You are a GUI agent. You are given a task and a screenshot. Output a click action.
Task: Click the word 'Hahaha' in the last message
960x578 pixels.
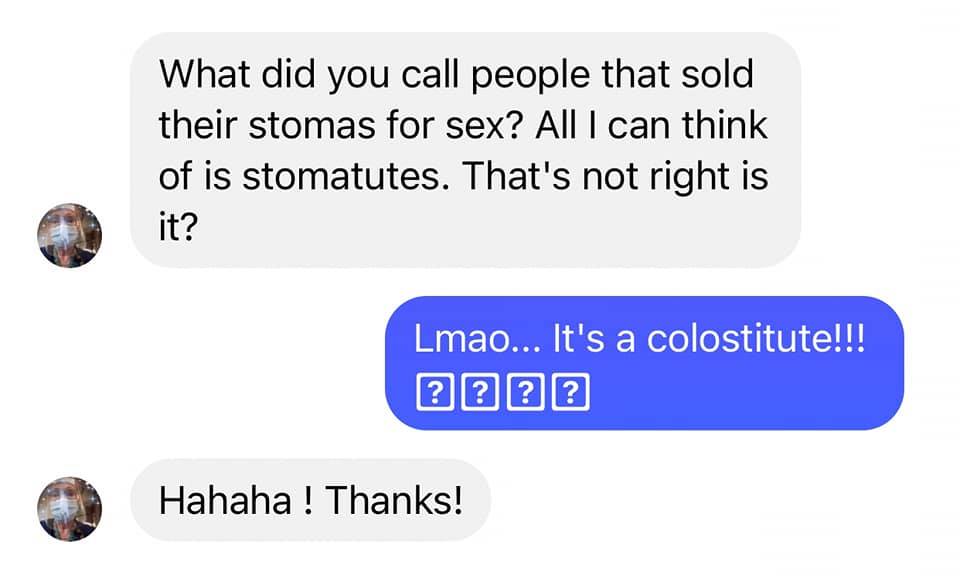click(225, 500)
